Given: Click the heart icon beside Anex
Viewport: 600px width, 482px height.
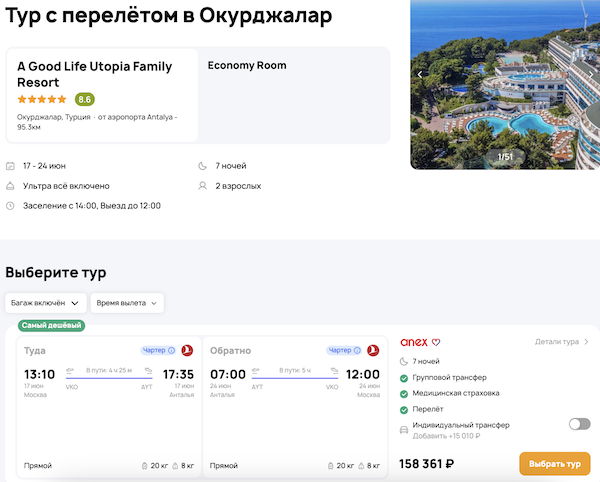Looking at the screenshot, I should (x=436, y=342).
